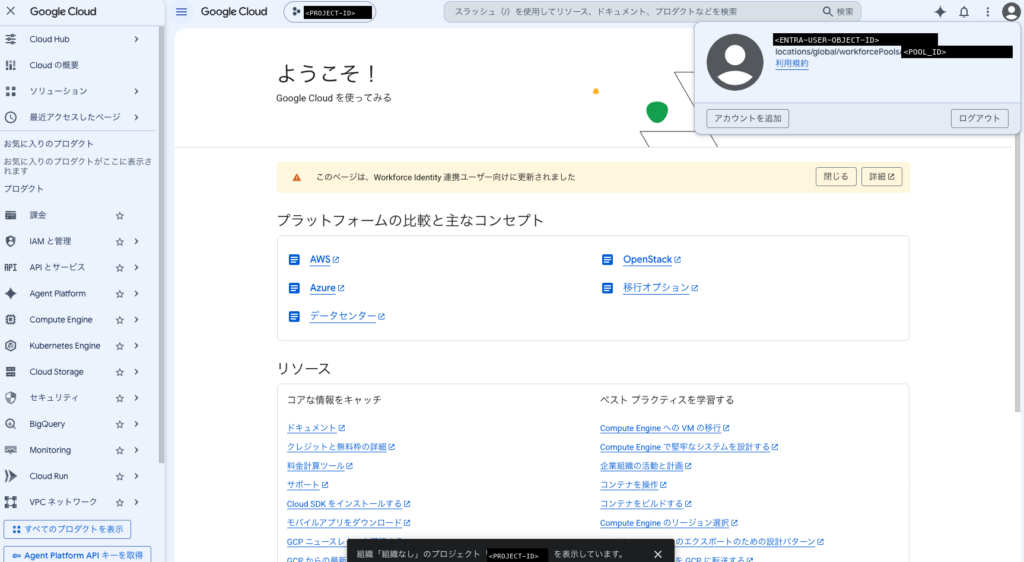Image resolution: width=1024 pixels, height=562 pixels.
Task: Open Cloud SDK をインストールする link
Action: tap(348, 504)
